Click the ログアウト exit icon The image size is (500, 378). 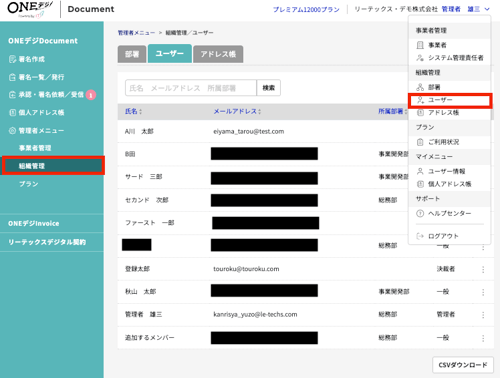click(420, 236)
